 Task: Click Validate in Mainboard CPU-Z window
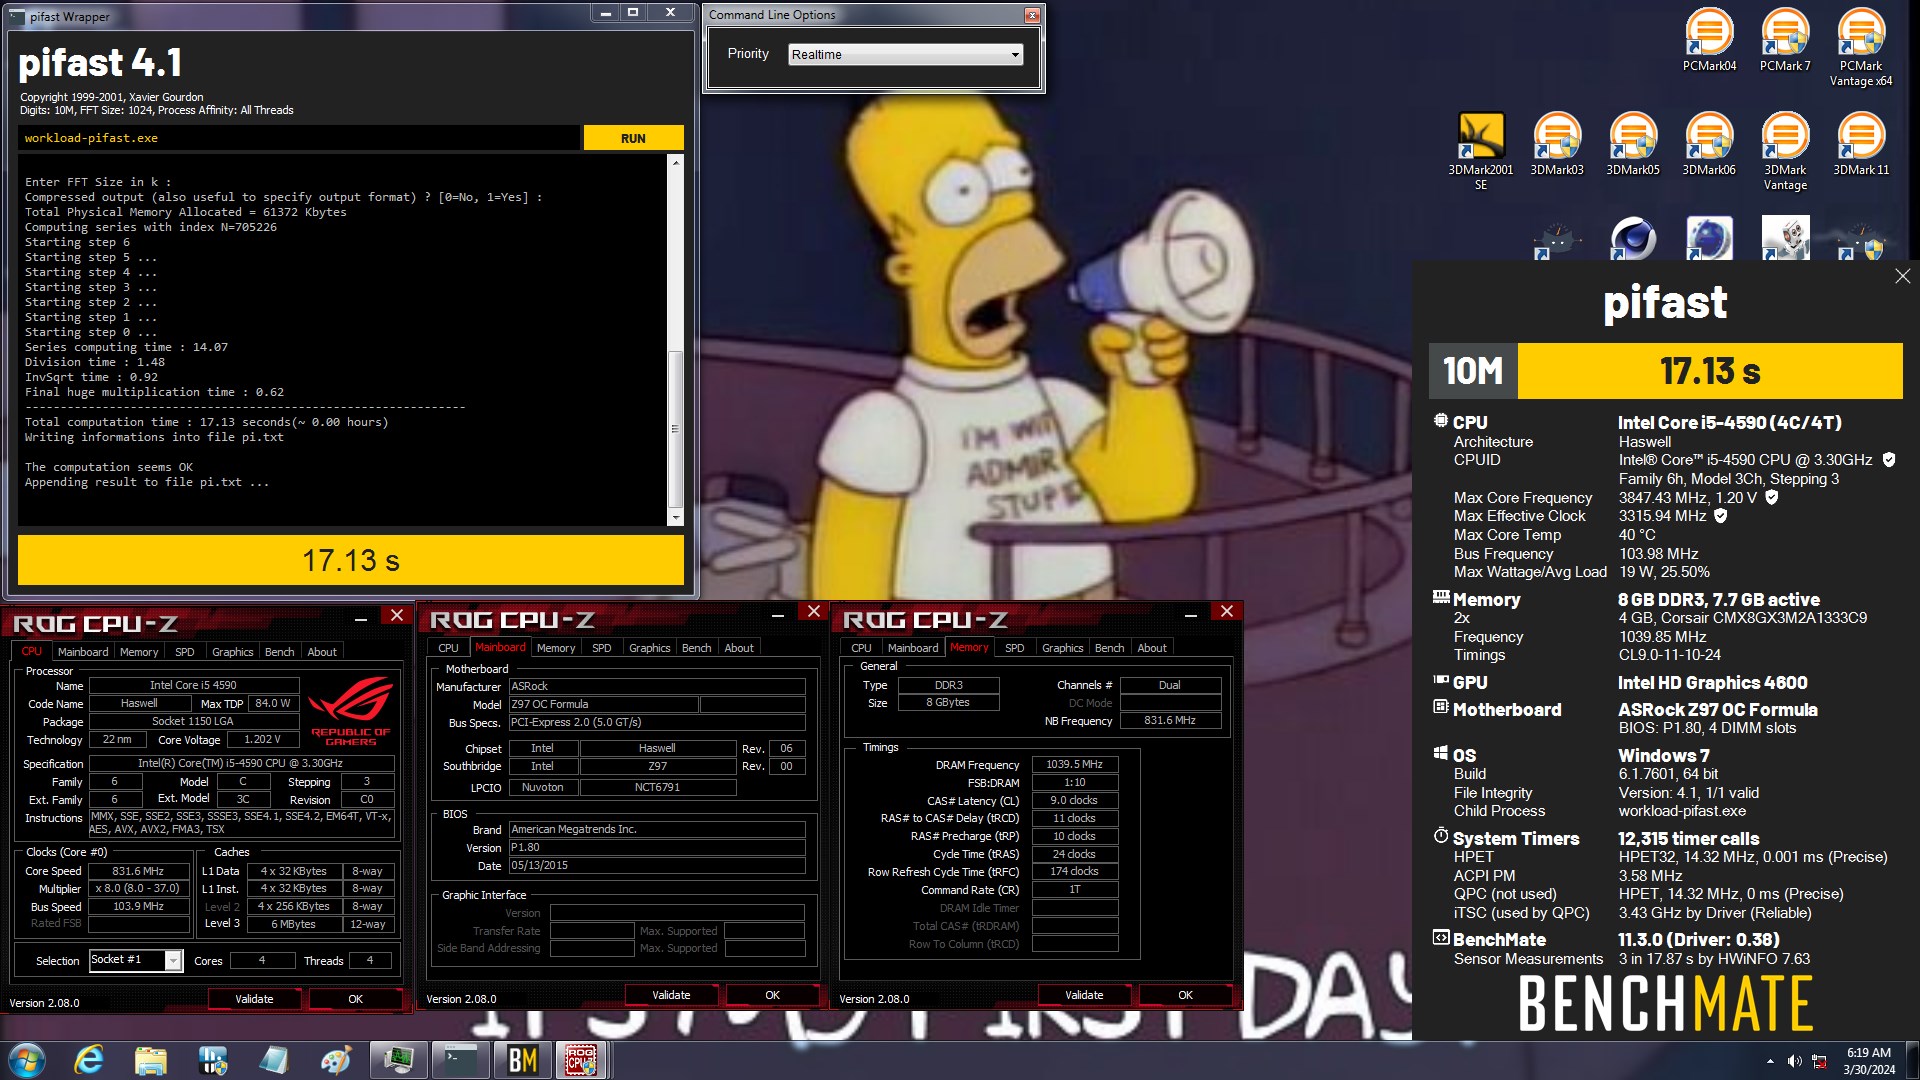point(671,995)
